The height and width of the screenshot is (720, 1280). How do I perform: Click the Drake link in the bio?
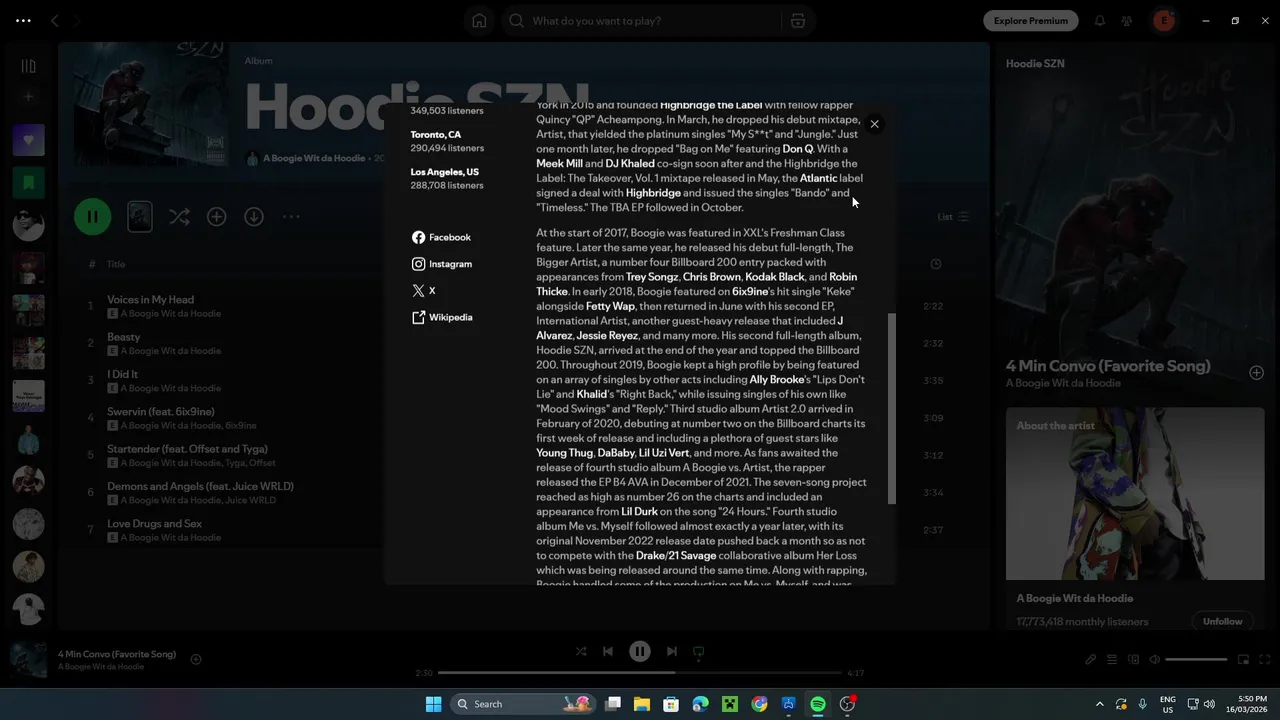(651, 555)
